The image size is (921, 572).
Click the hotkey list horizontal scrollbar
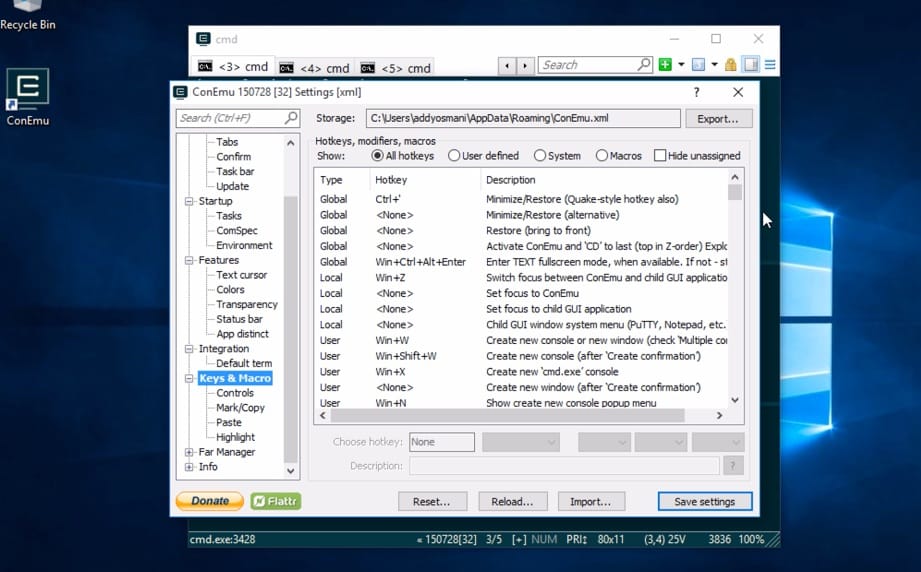tap(520, 415)
